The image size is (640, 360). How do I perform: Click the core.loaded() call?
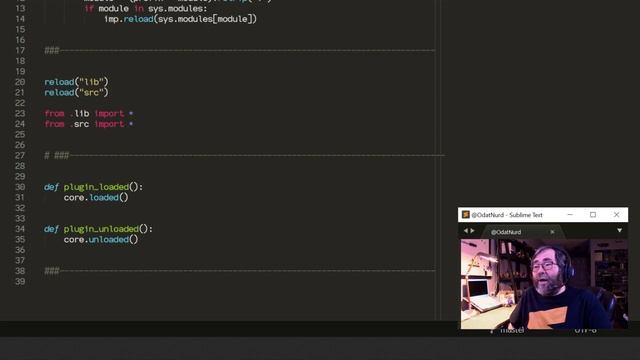click(x=96, y=198)
